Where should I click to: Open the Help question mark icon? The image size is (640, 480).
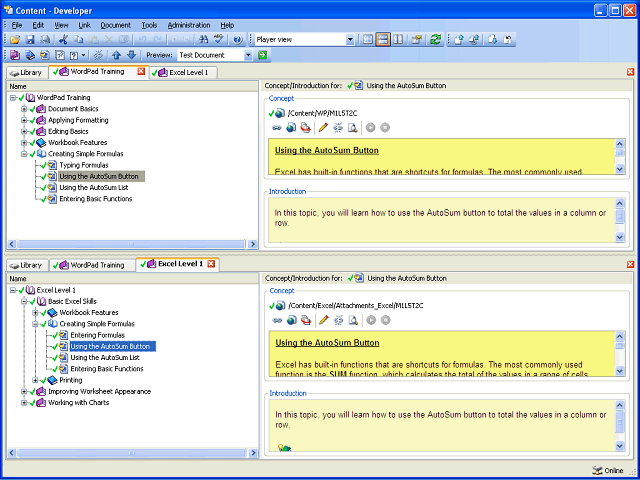[238, 40]
